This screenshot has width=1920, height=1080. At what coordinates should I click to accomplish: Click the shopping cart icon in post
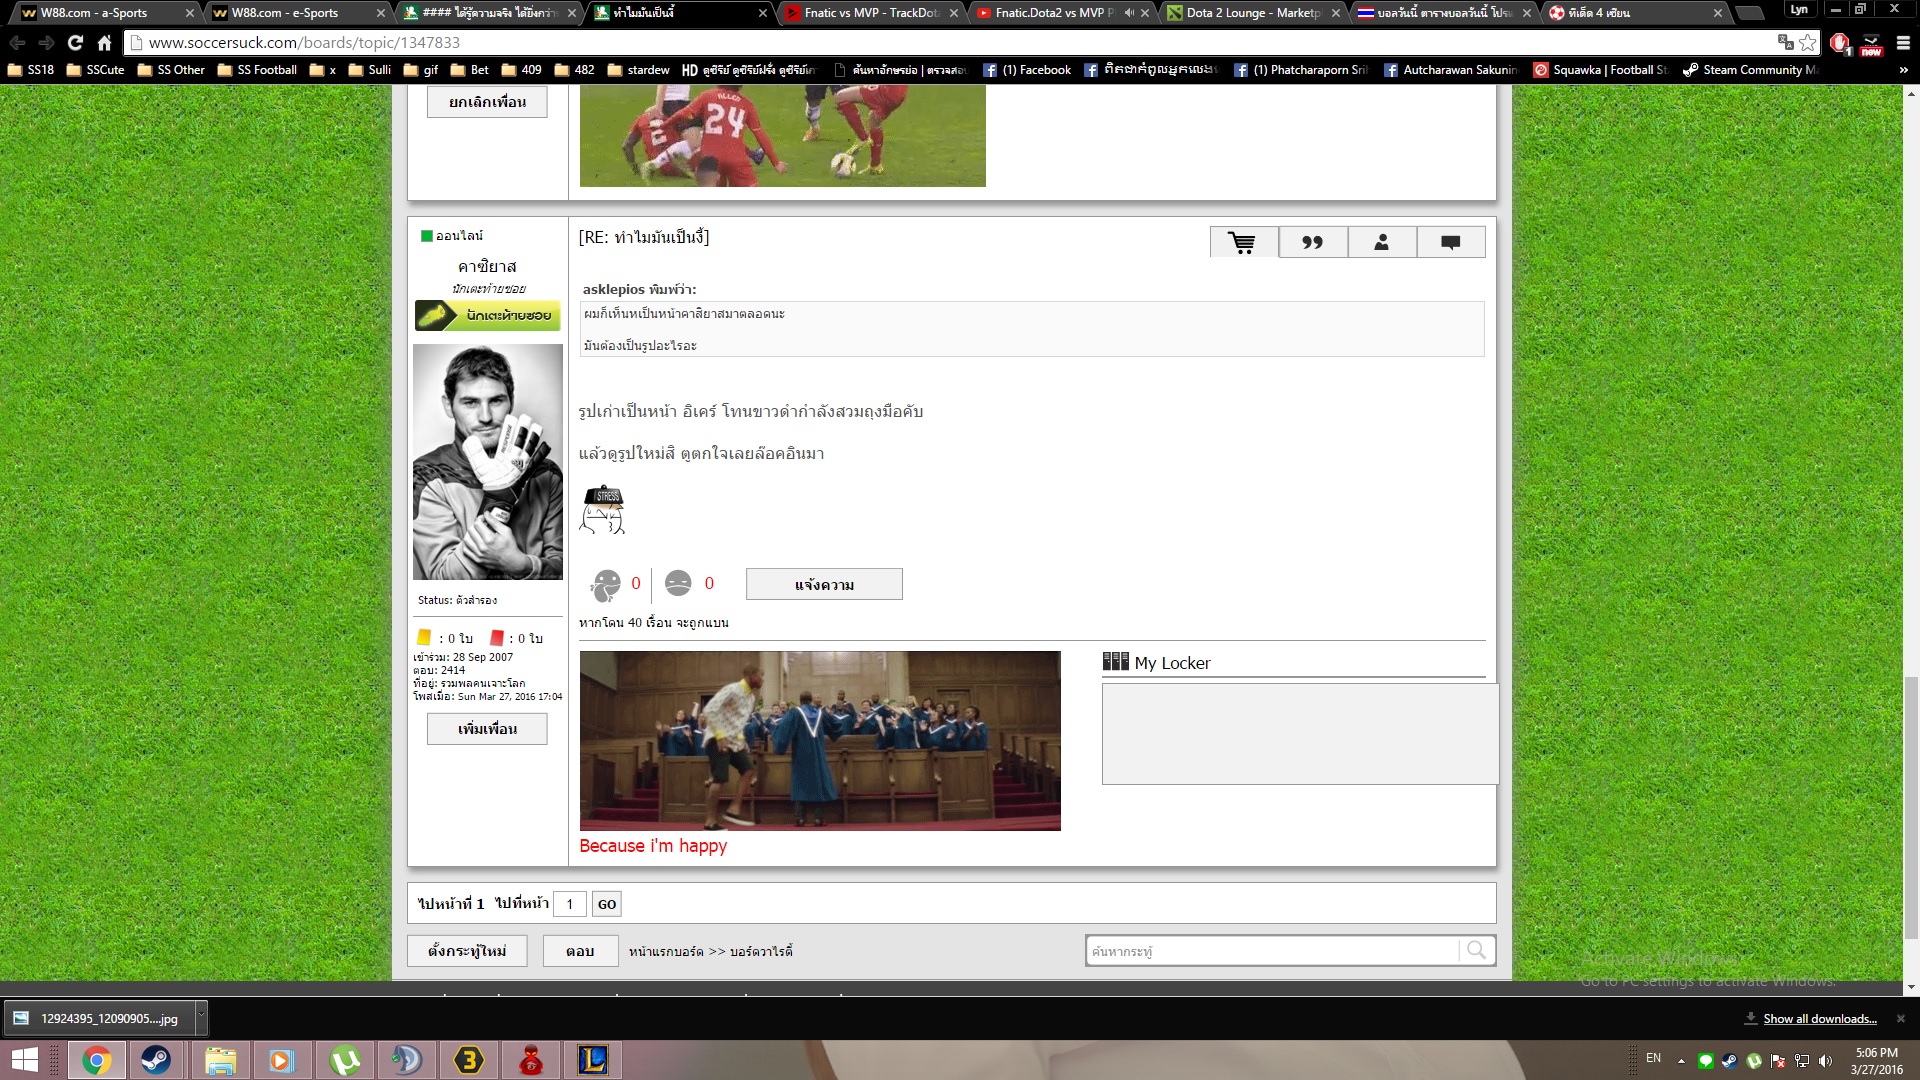click(1243, 243)
